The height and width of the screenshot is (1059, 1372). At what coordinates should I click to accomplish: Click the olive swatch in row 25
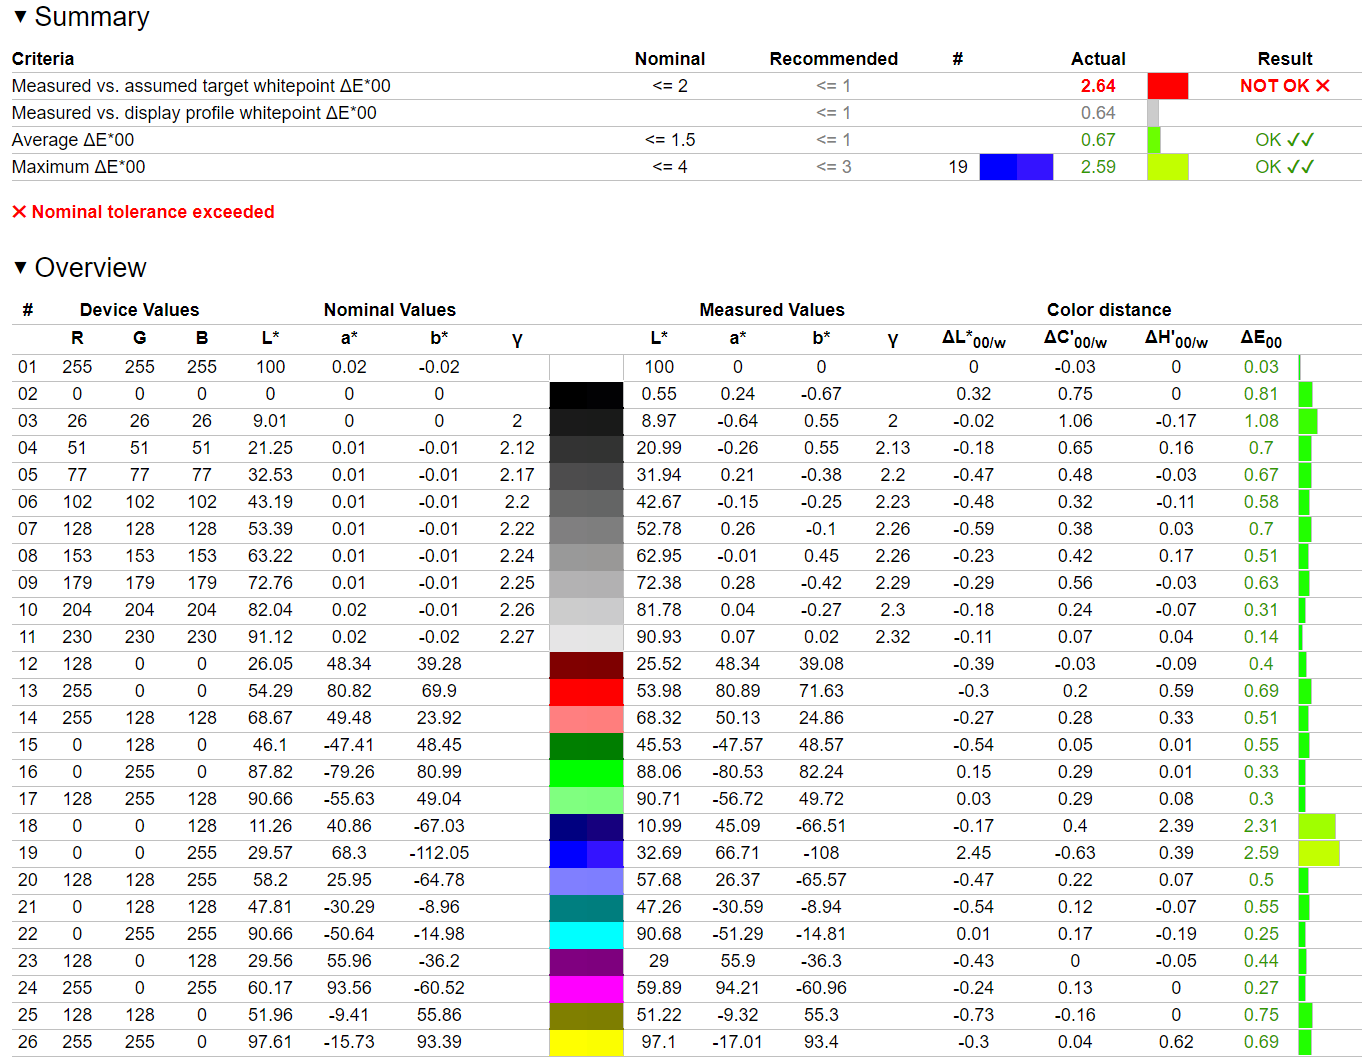pyautogui.click(x=586, y=1015)
